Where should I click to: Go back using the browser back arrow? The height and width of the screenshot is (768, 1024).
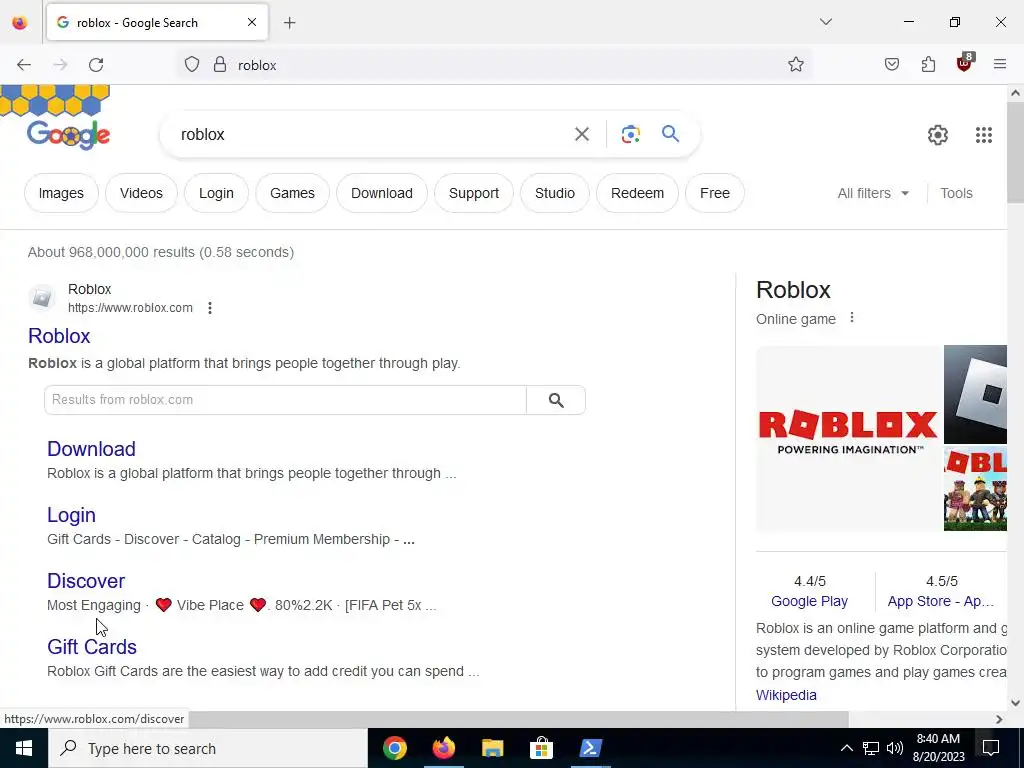tap(24, 65)
